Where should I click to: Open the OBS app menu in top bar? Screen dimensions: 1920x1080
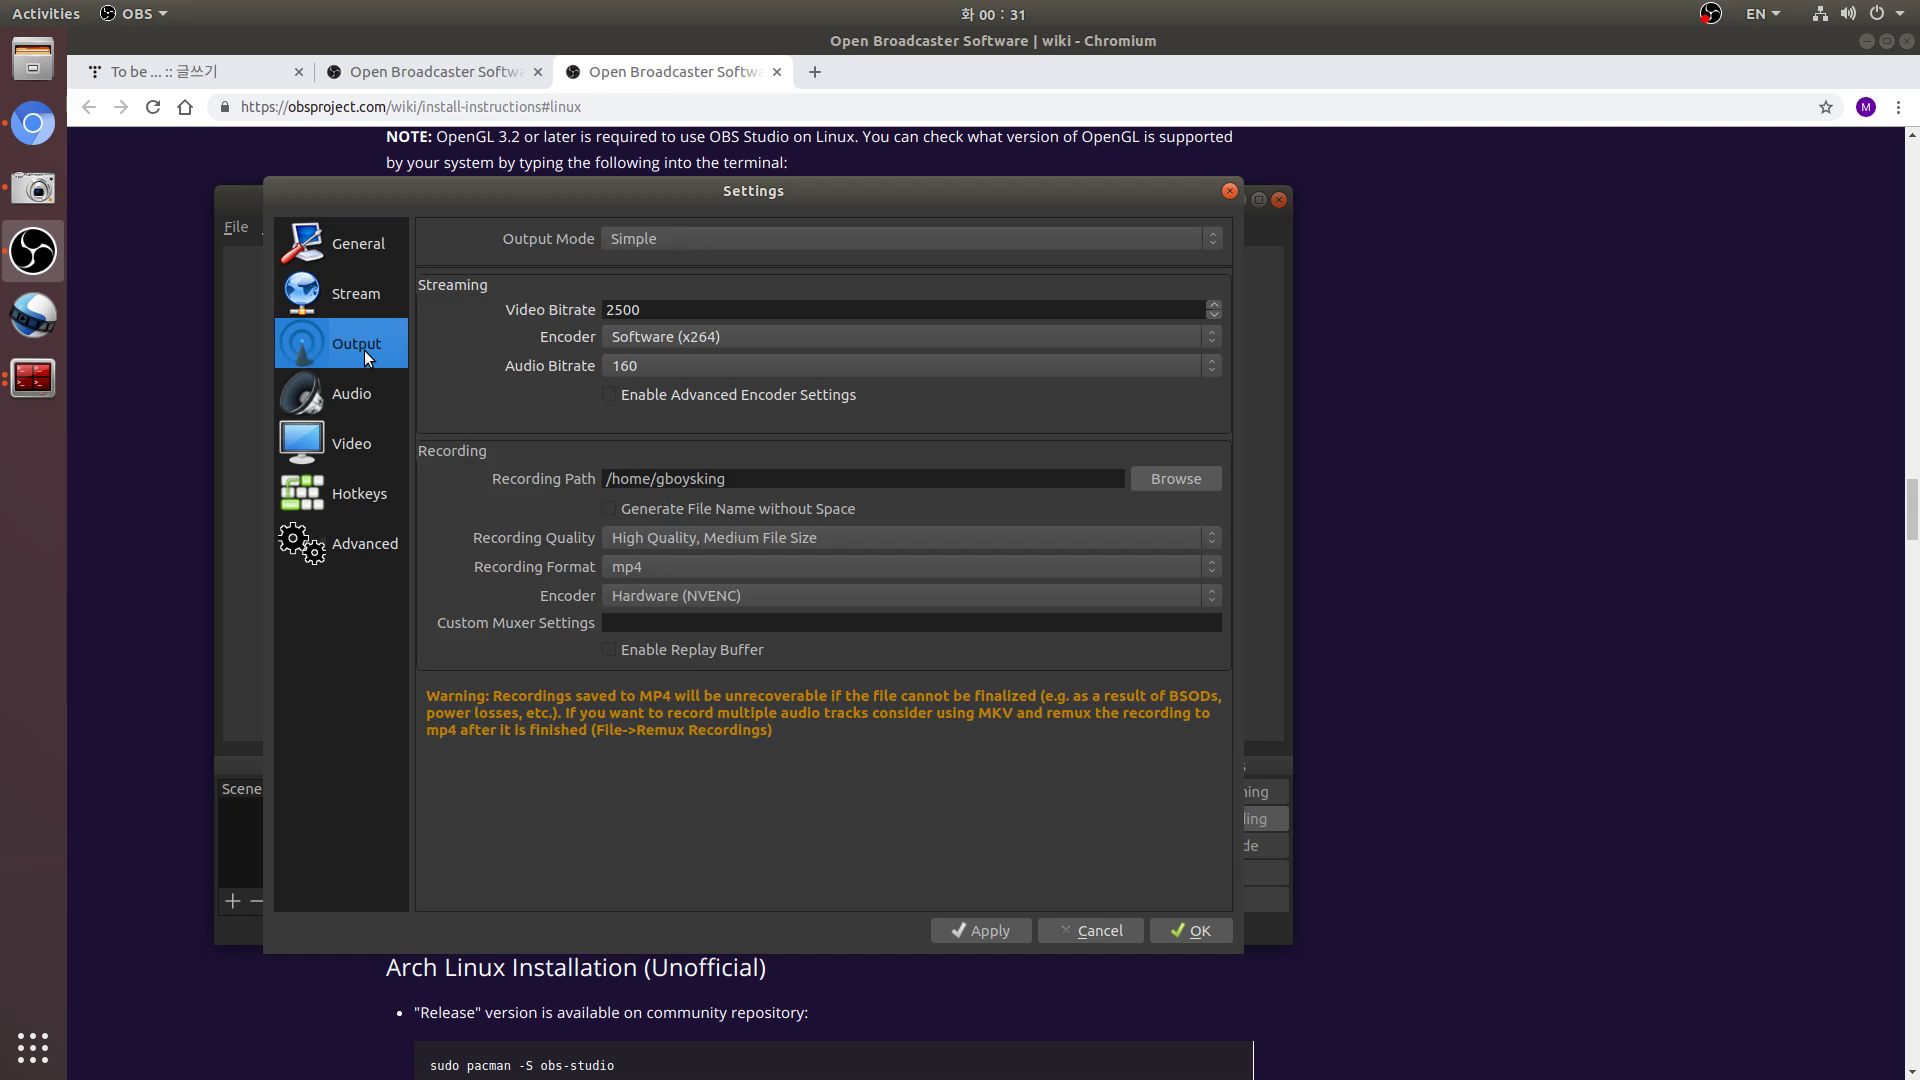click(134, 14)
